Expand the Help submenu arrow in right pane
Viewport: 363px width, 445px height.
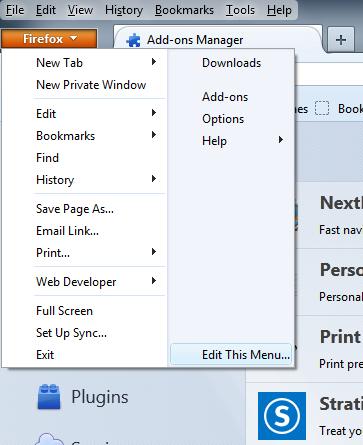click(281, 140)
